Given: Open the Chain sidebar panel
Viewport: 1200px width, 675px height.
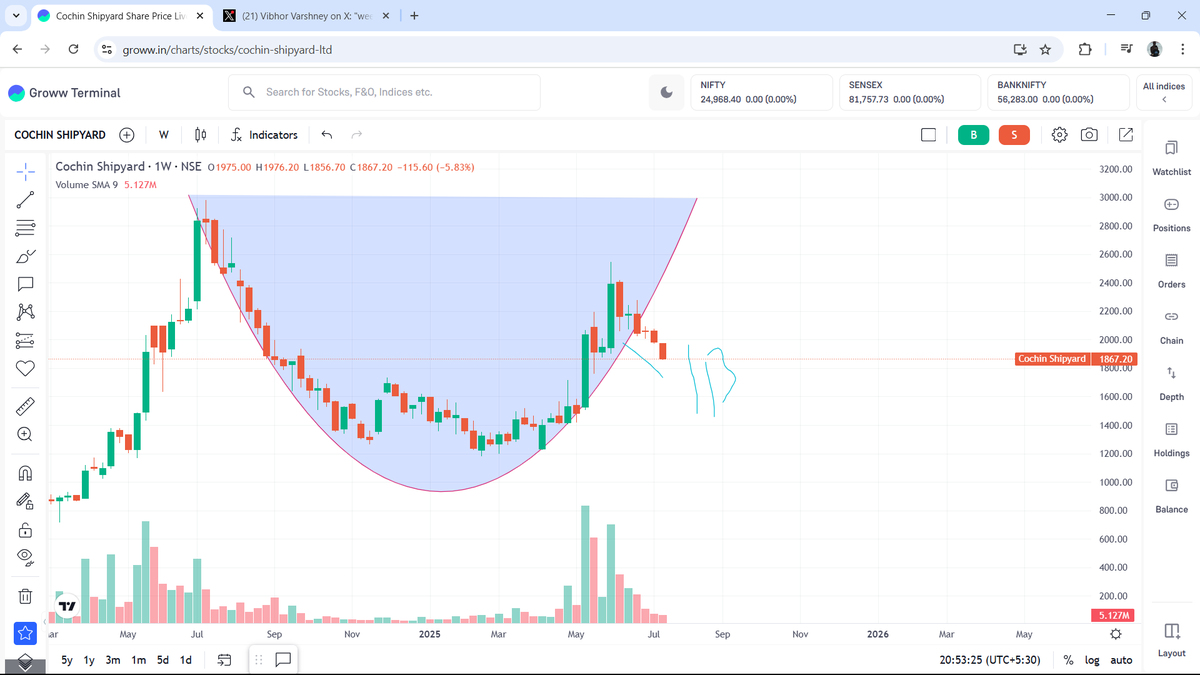Looking at the screenshot, I should tap(1171, 327).
